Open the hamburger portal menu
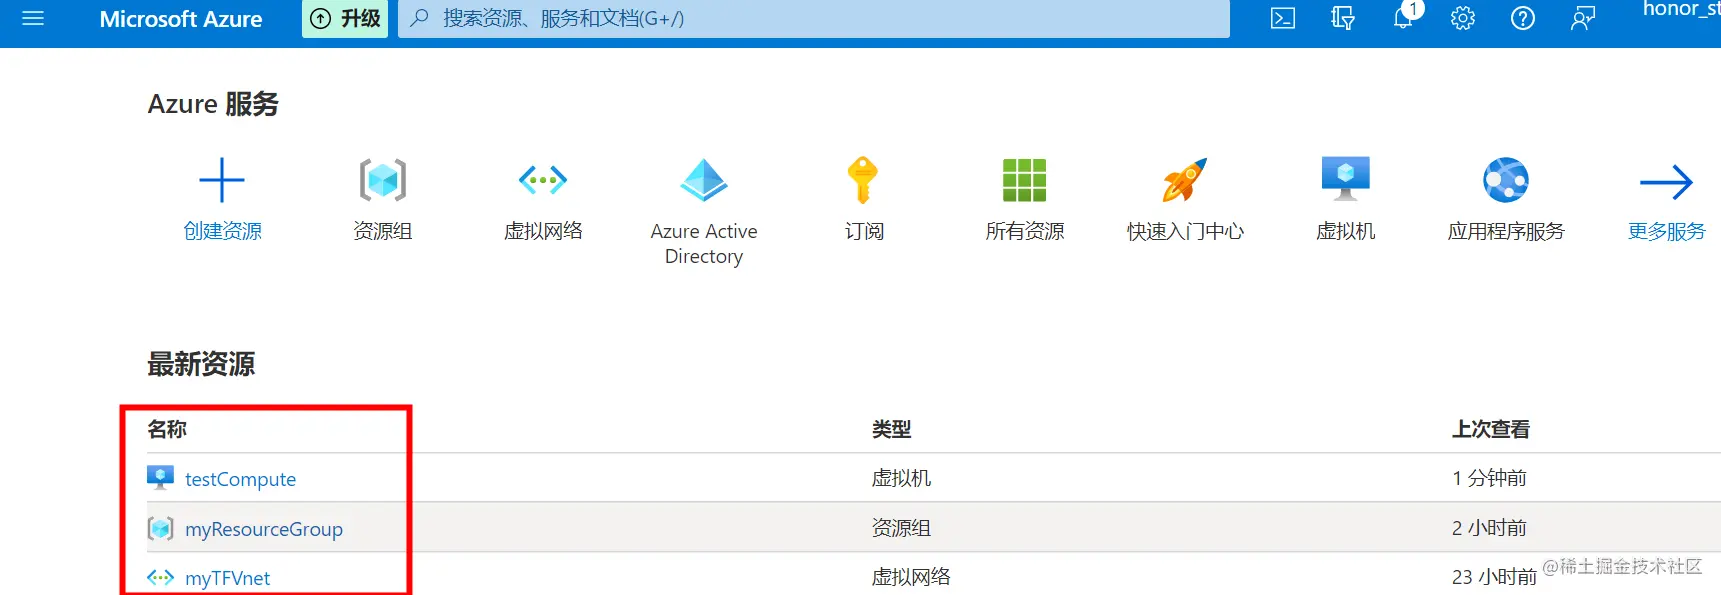The height and width of the screenshot is (595, 1721). [x=33, y=18]
